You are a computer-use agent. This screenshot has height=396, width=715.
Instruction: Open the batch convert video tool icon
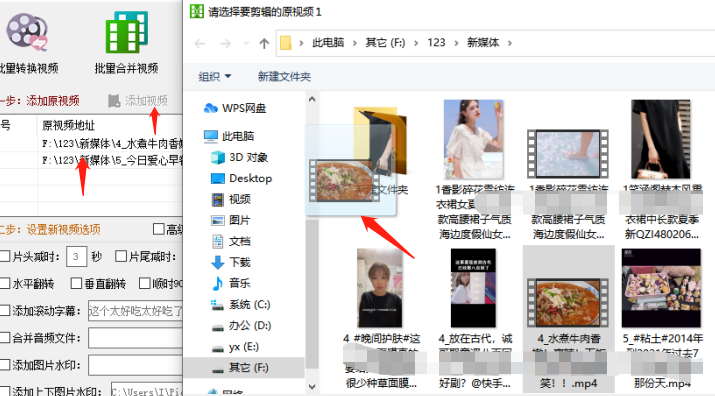point(26,31)
